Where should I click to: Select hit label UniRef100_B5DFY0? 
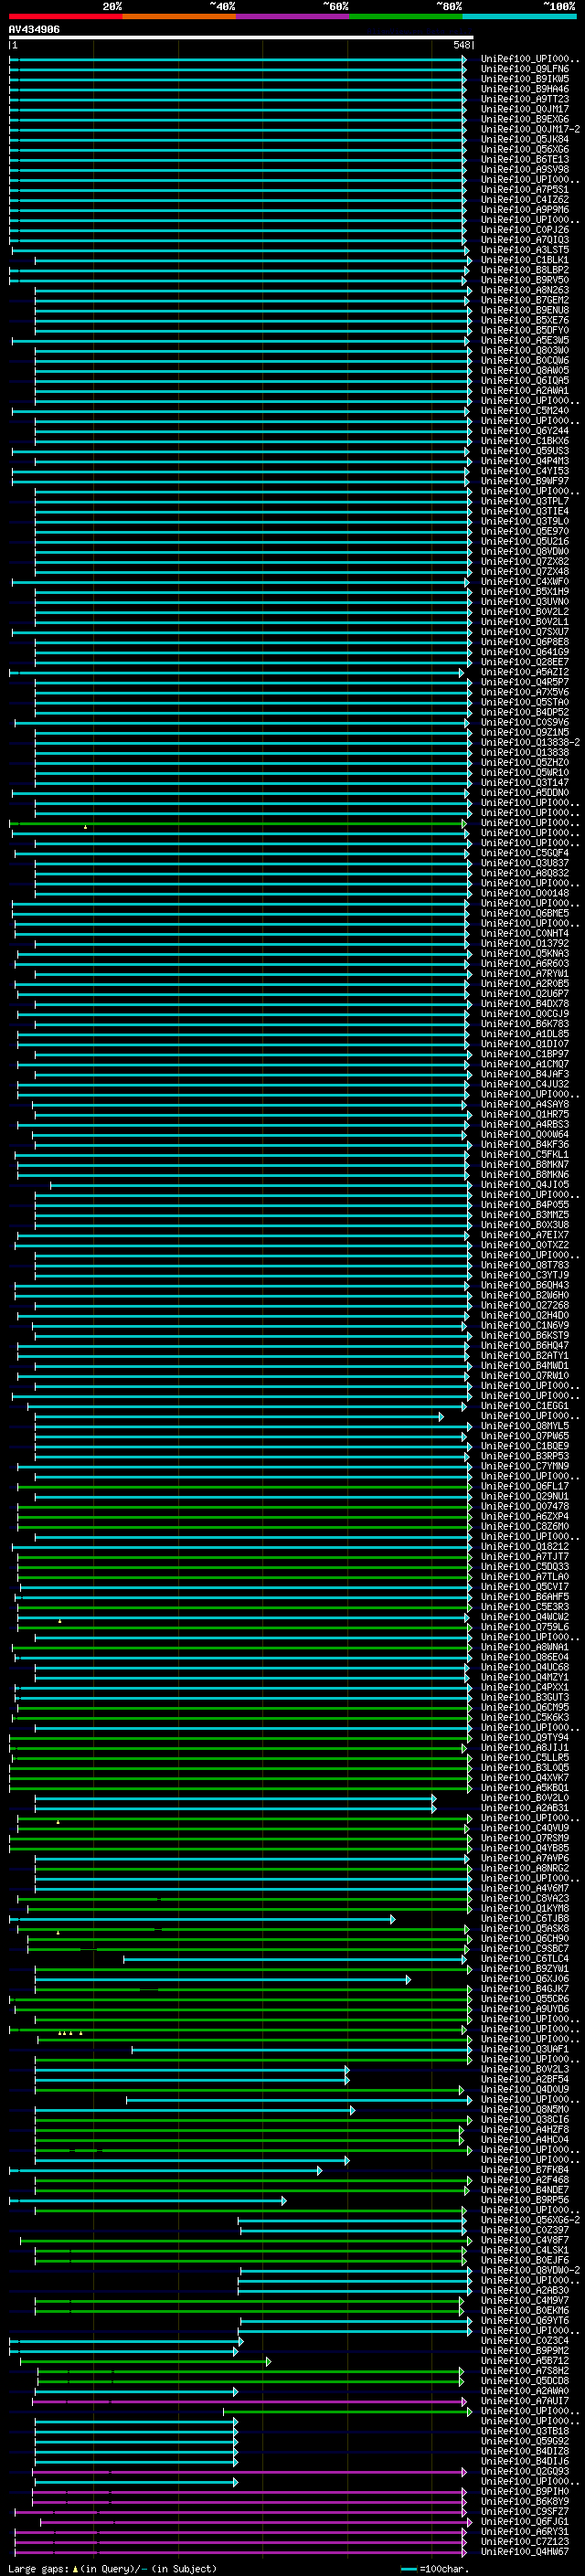point(525,330)
